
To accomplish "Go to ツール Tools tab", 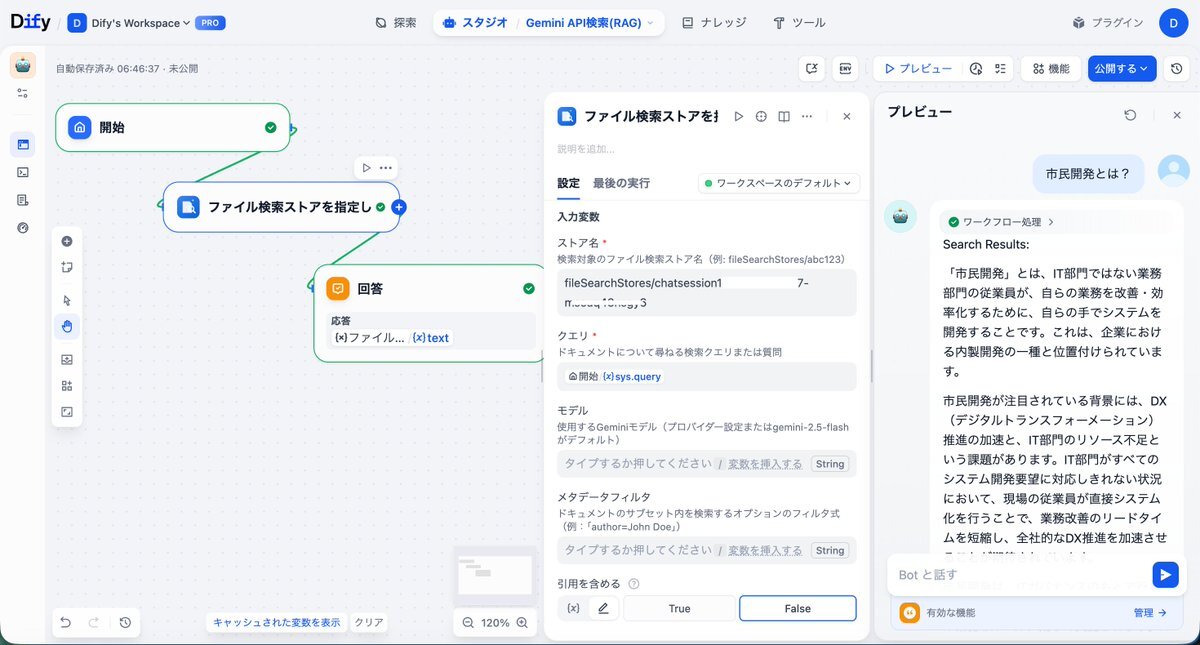I will [x=800, y=22].
